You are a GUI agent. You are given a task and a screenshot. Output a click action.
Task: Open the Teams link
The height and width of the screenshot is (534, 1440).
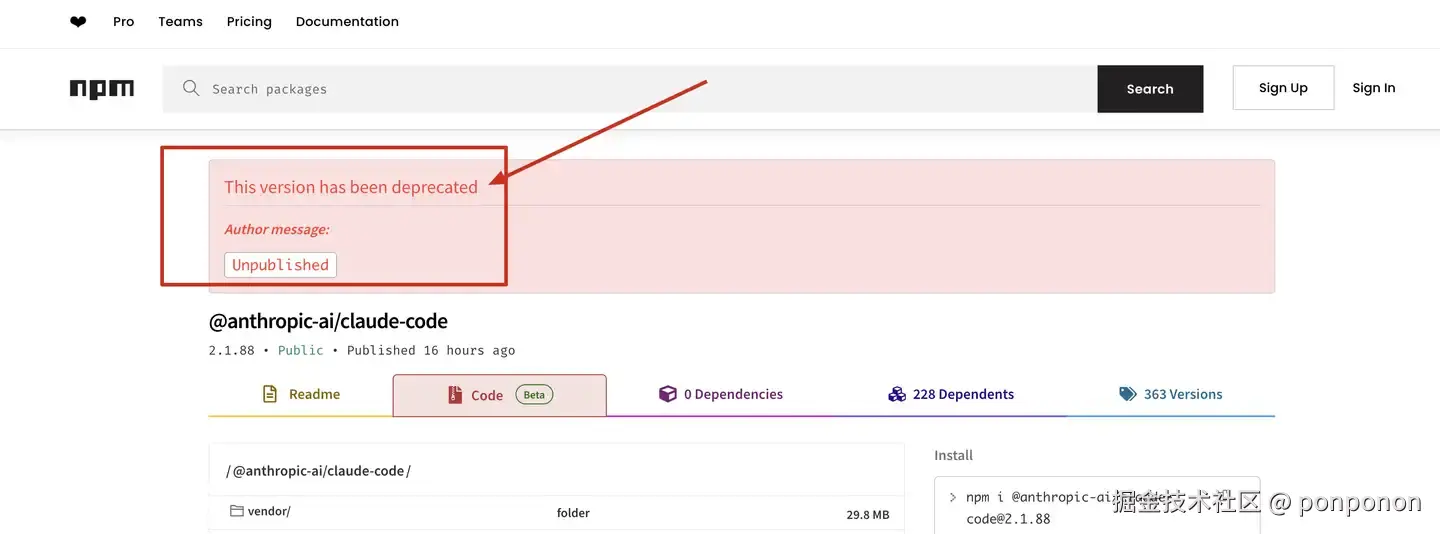pos(180,22)
